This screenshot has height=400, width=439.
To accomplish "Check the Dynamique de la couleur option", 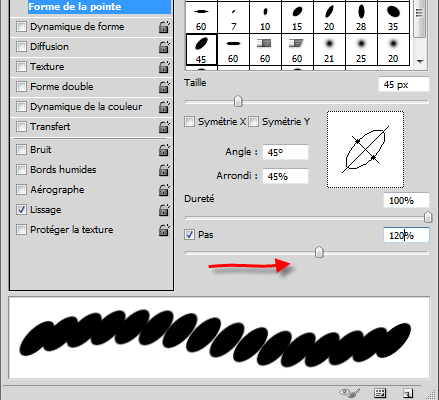I will click(21, 107).
